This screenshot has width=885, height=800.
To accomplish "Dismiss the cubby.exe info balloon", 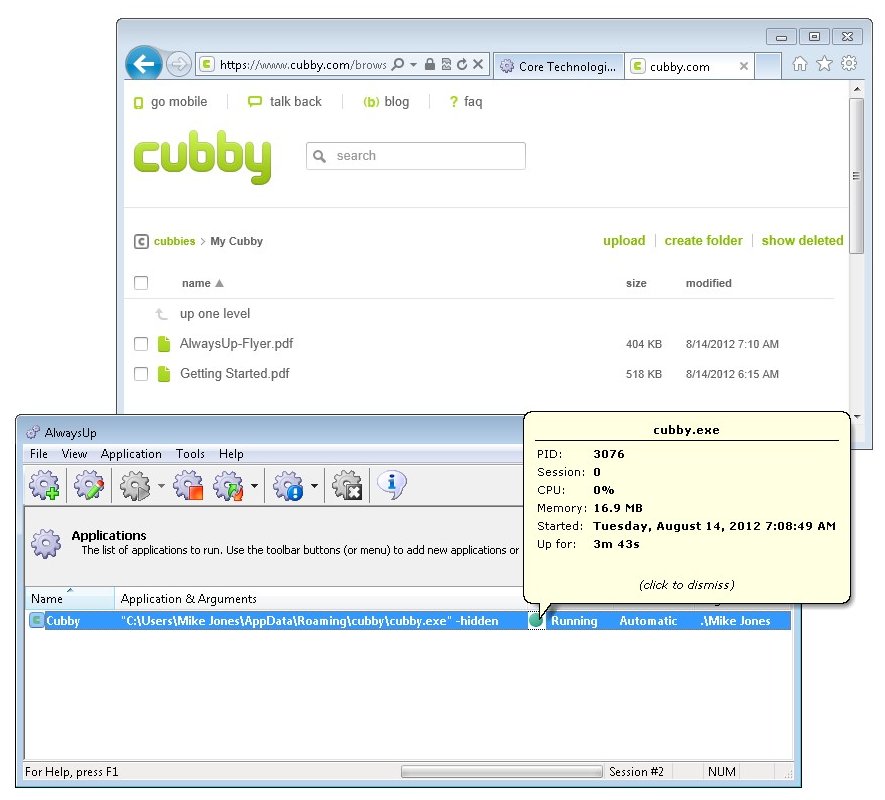I will tap(686, 585).
